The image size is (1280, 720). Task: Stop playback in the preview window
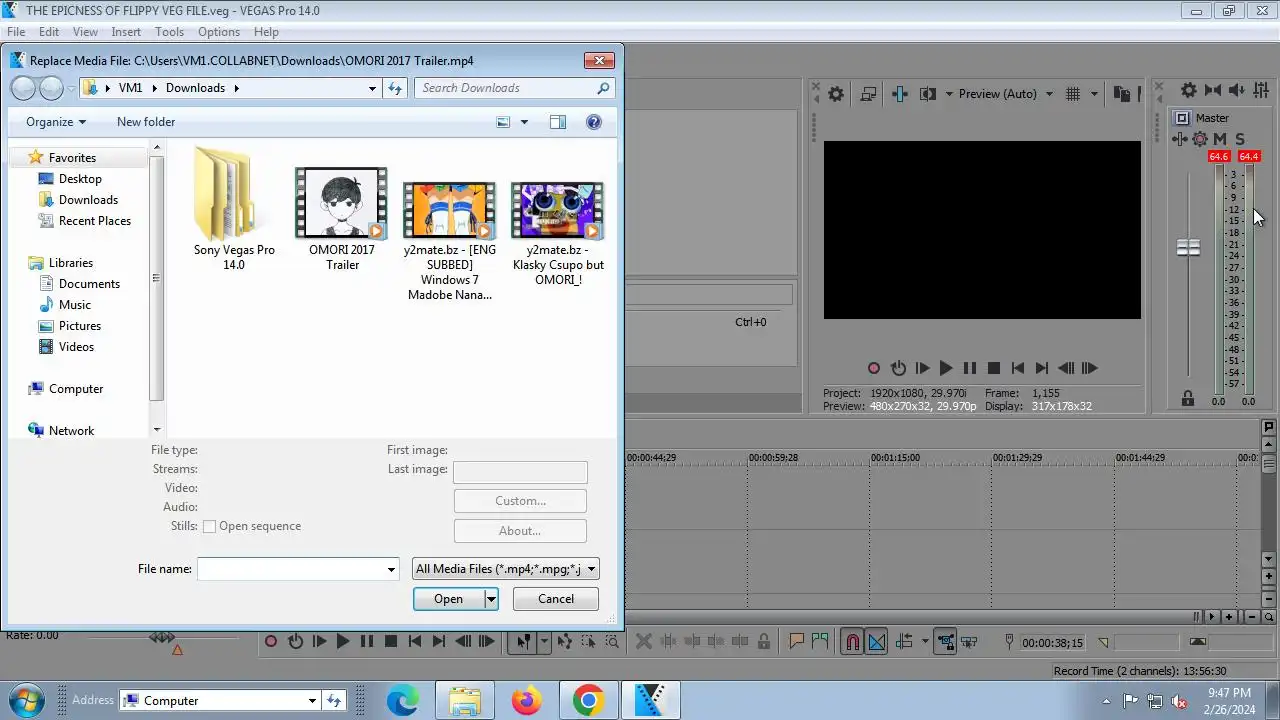tap(993, 368)
